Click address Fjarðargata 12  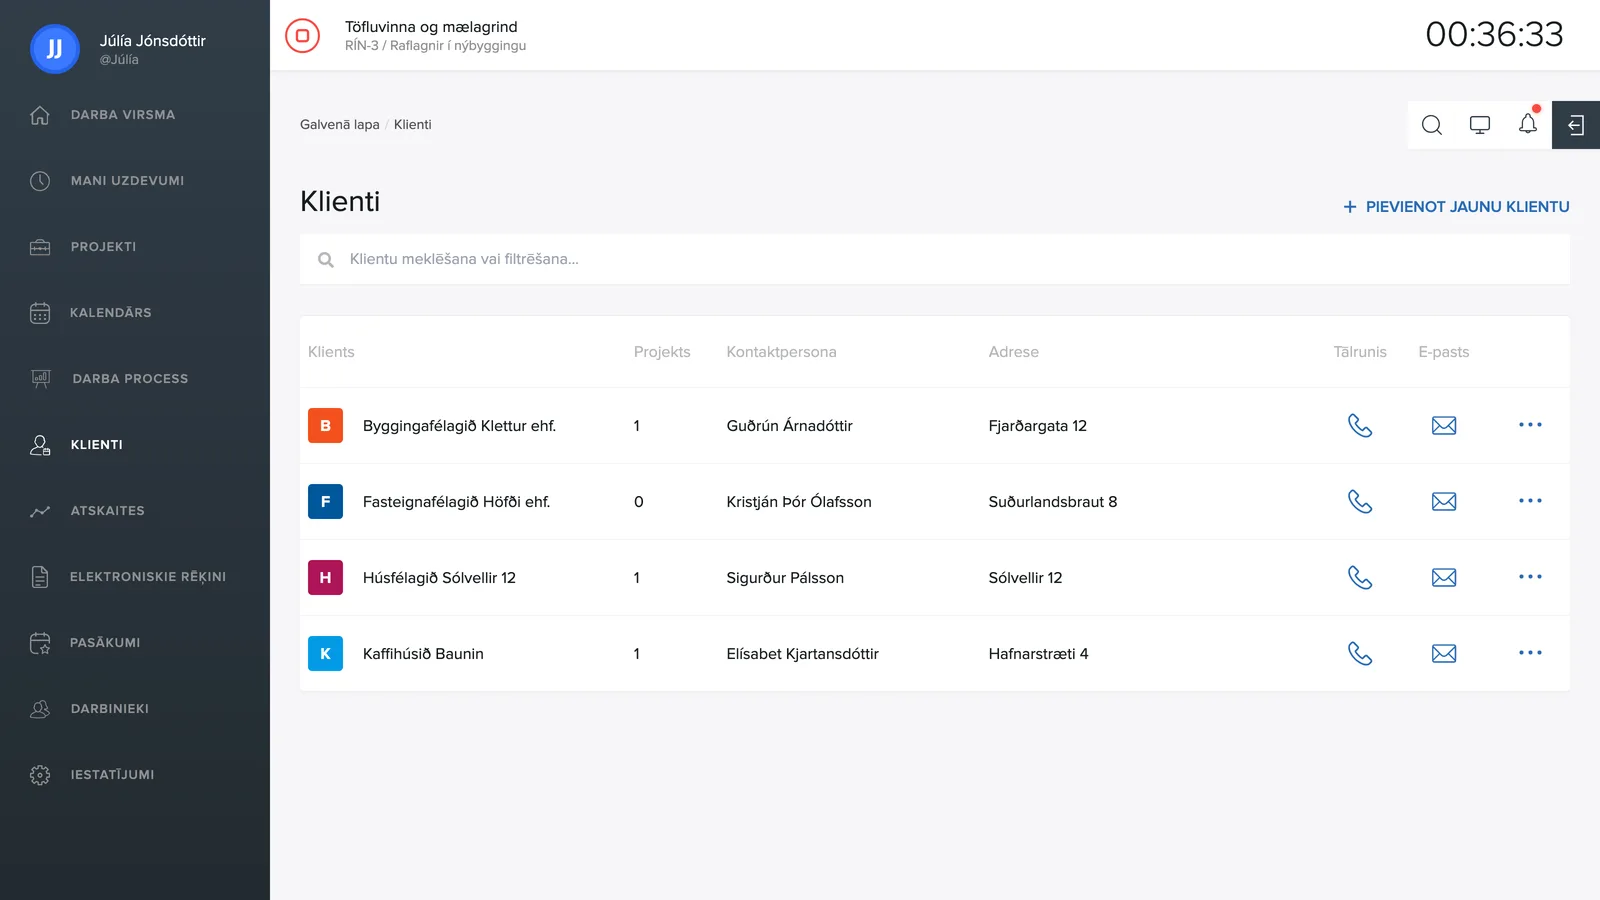point(1038,426)
